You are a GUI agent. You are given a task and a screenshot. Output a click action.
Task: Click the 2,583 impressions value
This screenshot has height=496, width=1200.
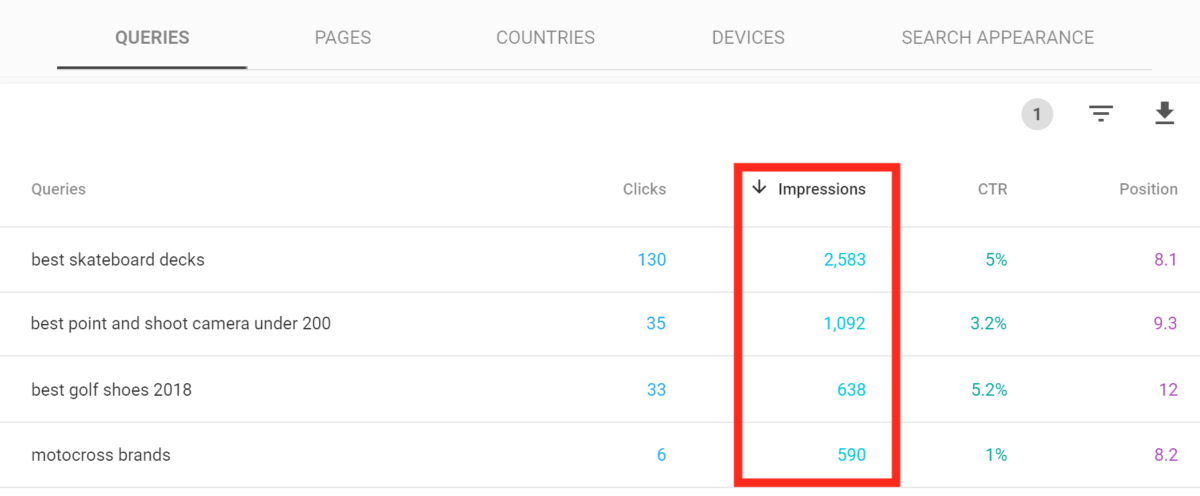845,260
